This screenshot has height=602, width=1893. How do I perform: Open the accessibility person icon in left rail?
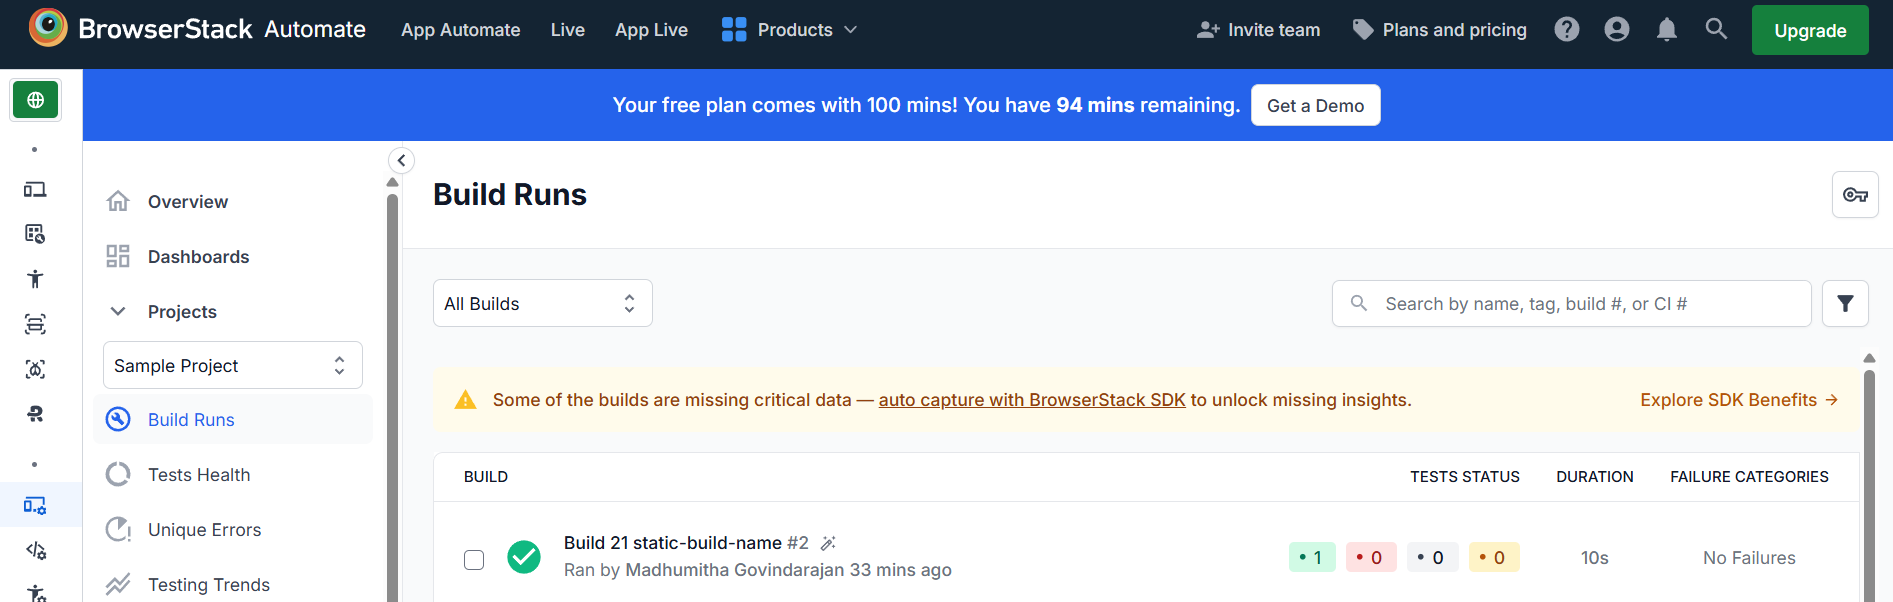(35, 279)
